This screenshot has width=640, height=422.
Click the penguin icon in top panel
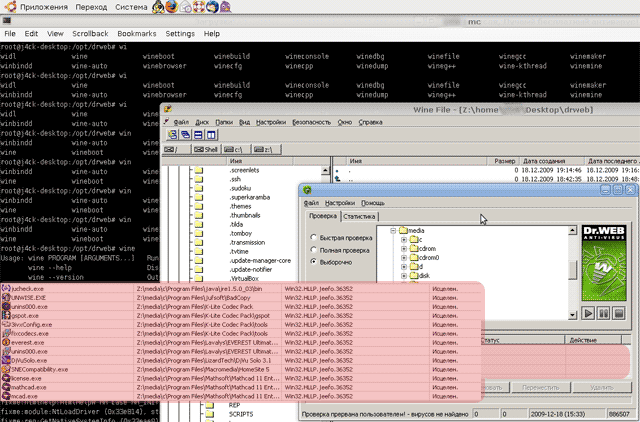(158, 7)
